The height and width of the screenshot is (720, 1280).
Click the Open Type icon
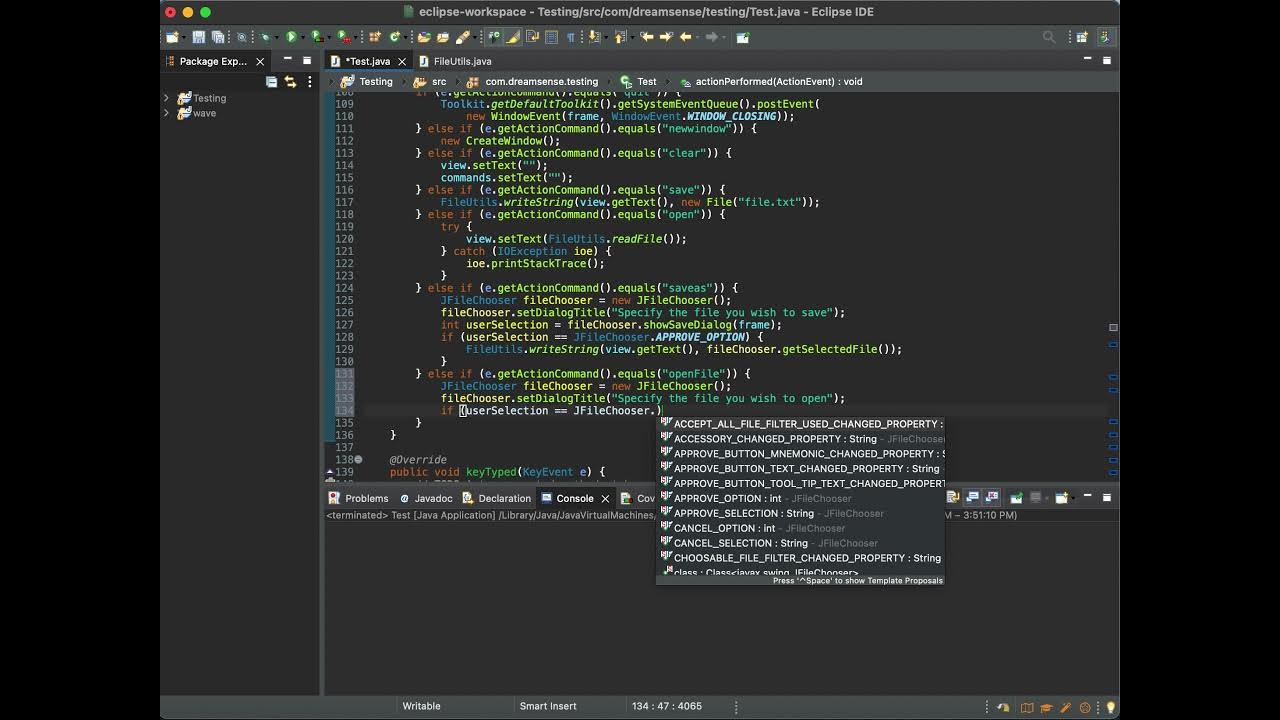tap(424, 37)
